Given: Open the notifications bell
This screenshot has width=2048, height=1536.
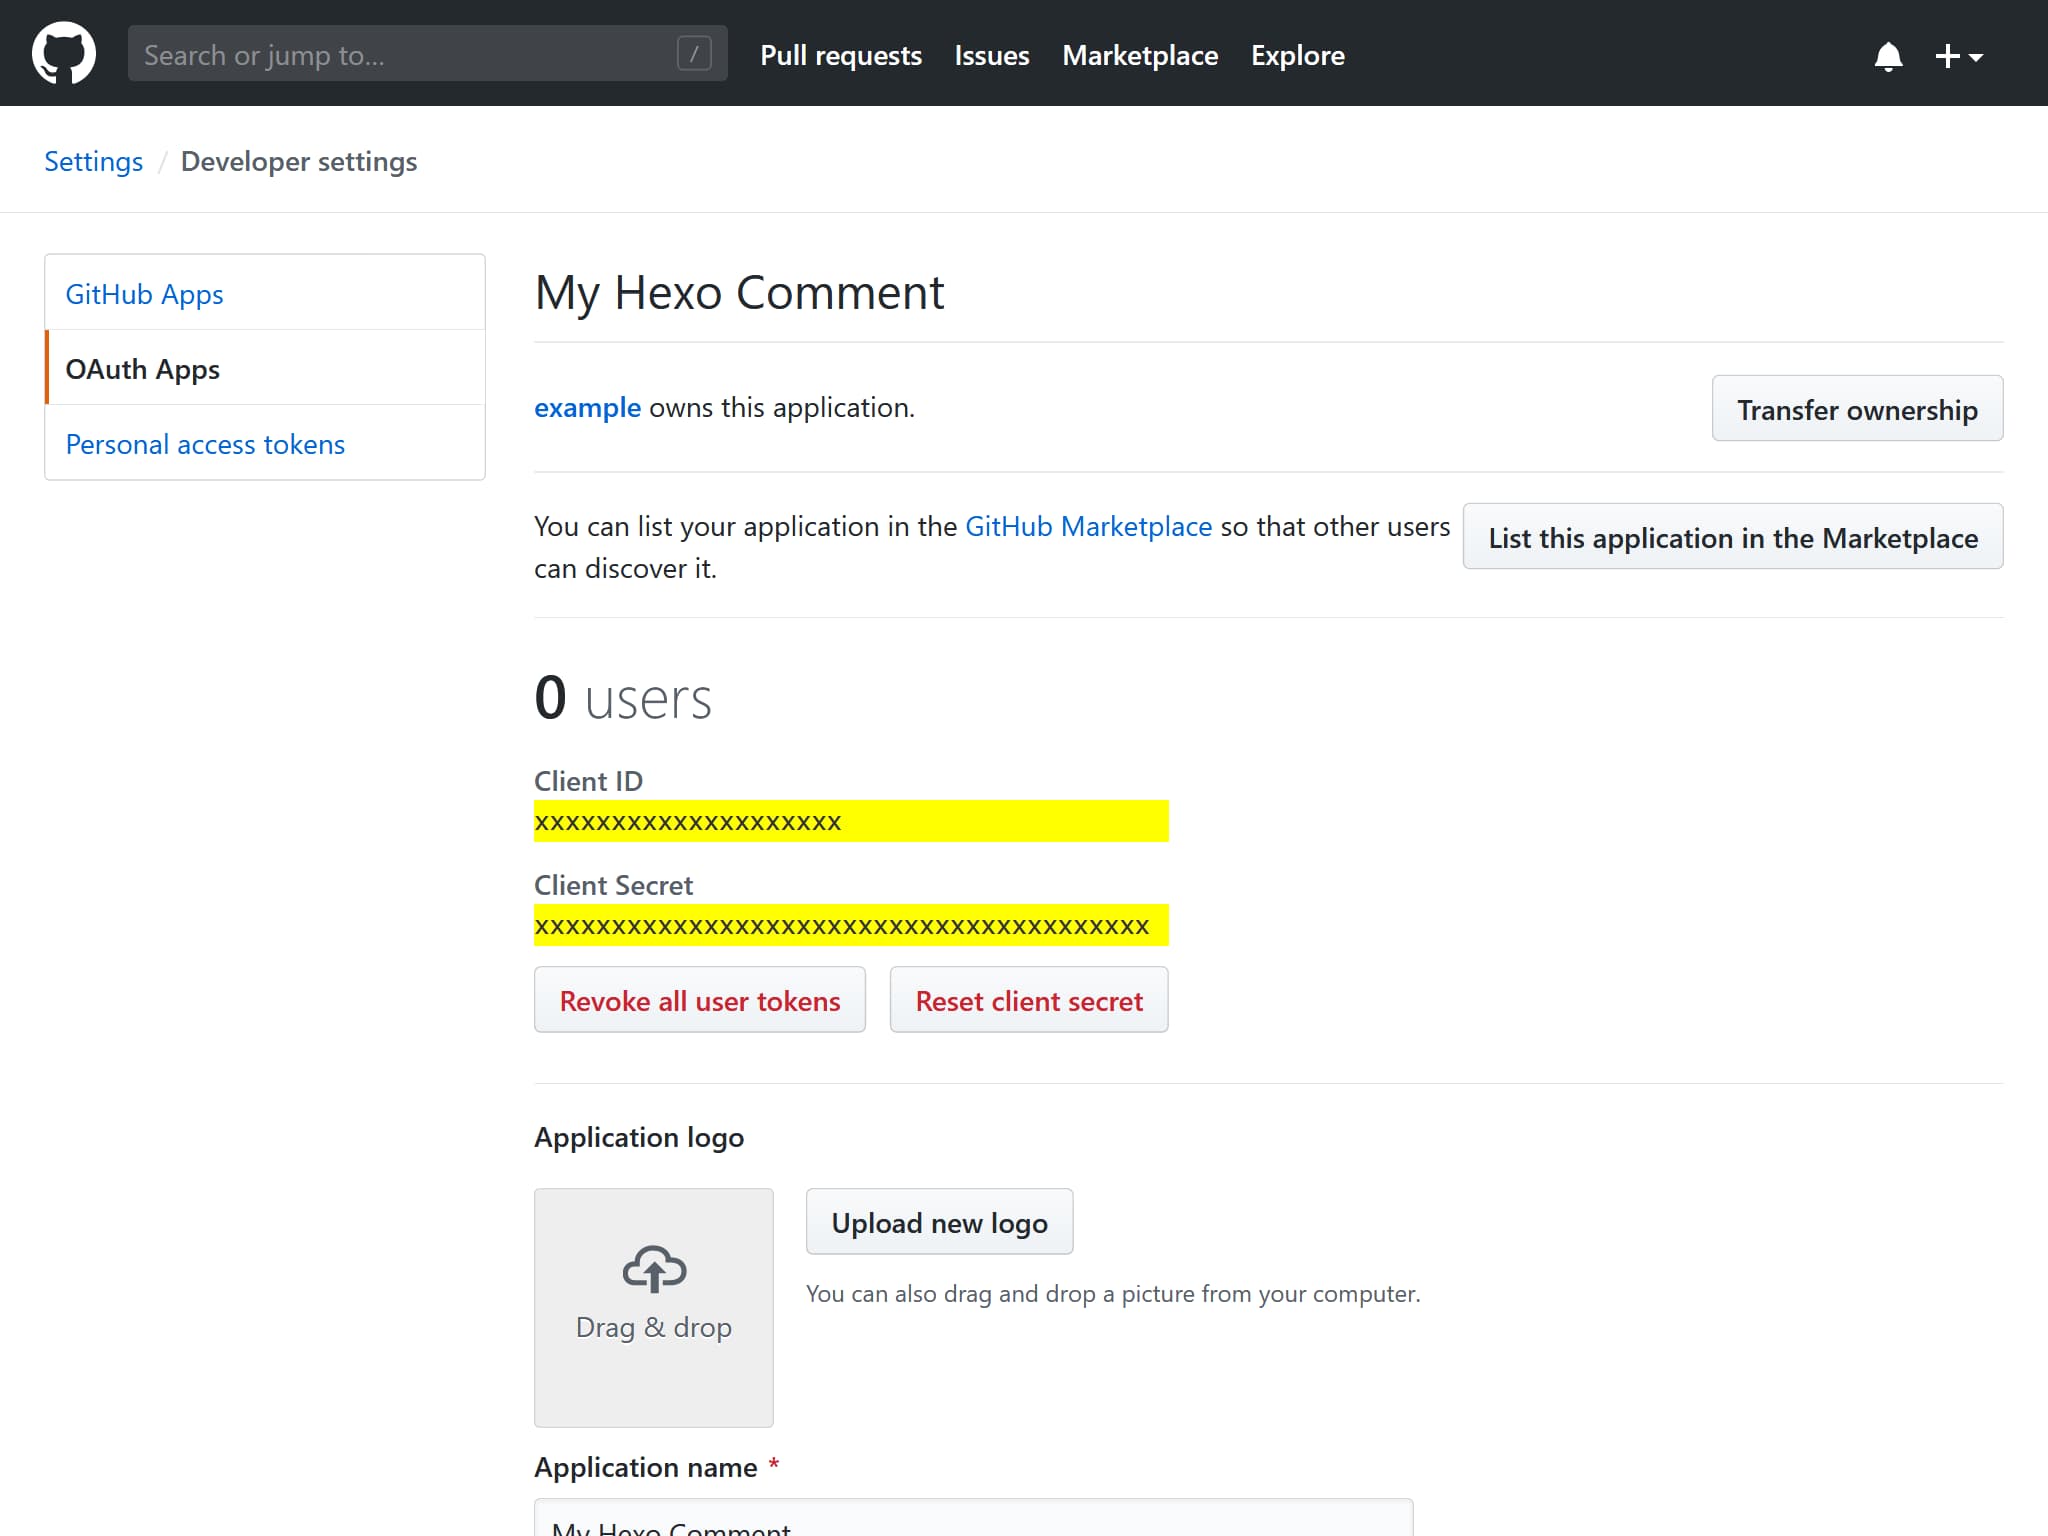Looking at the screenshot, I should click(x=1887, y=56).
